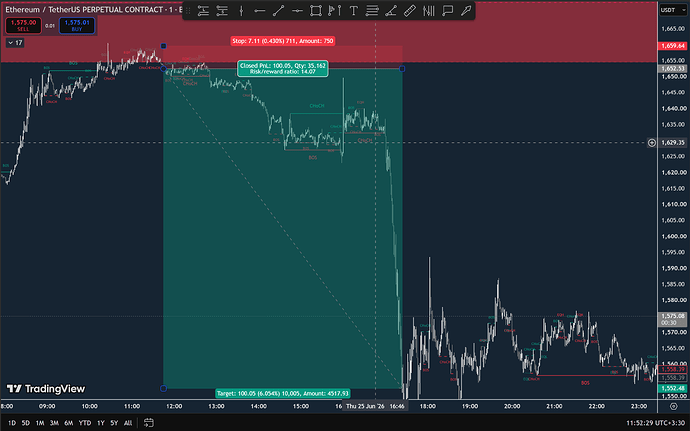Screen dimensions: 690x431
Task: Click the toolbar drag handle dots
Action: (188, 11)
